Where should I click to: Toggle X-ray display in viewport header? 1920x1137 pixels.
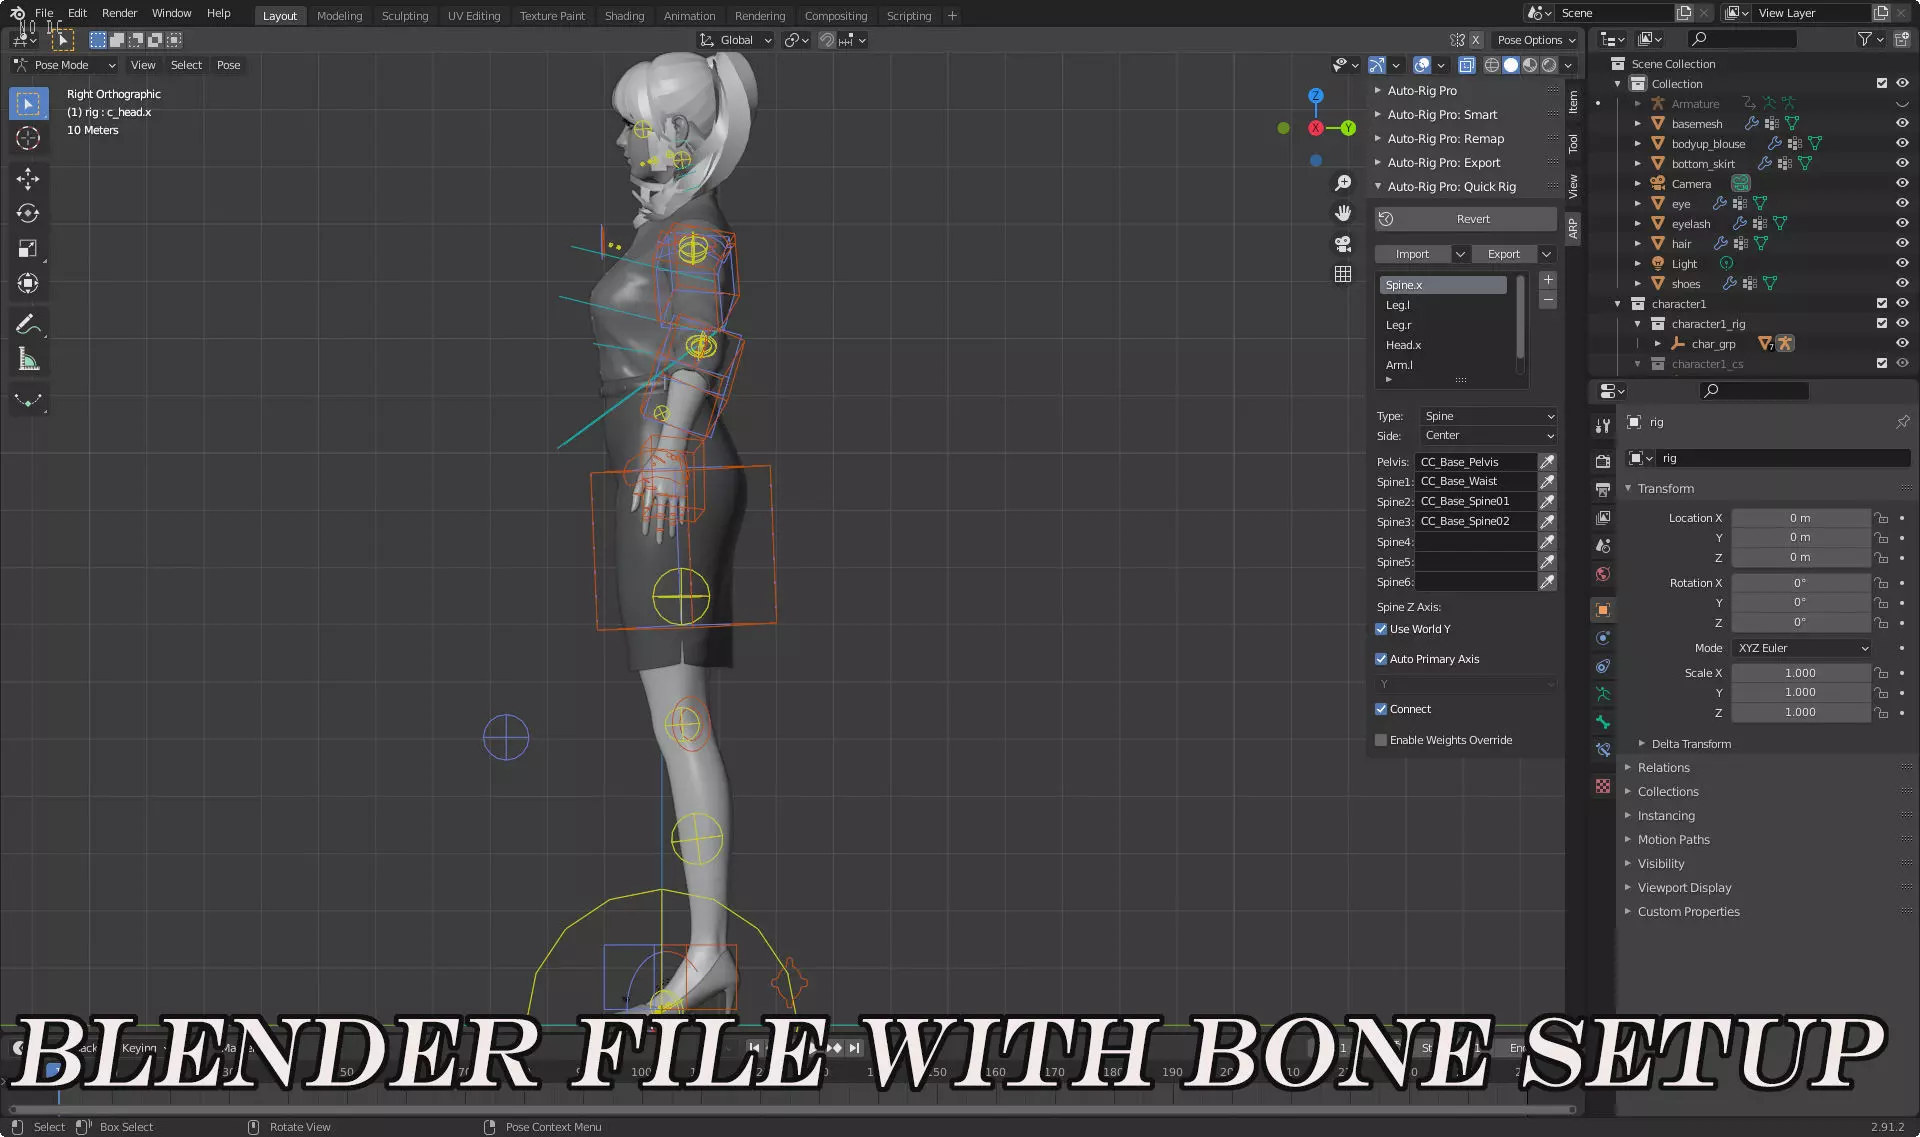(1467, 65)
